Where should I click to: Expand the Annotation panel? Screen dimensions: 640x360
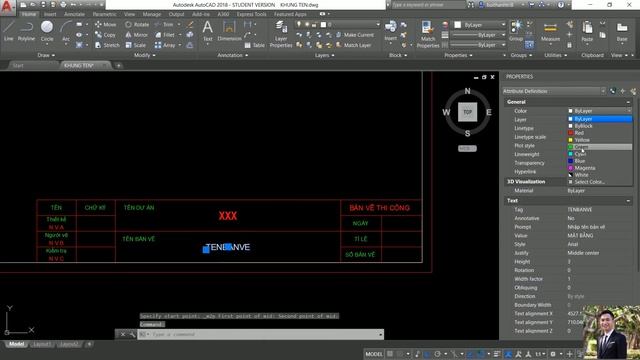tap(233, 55)
